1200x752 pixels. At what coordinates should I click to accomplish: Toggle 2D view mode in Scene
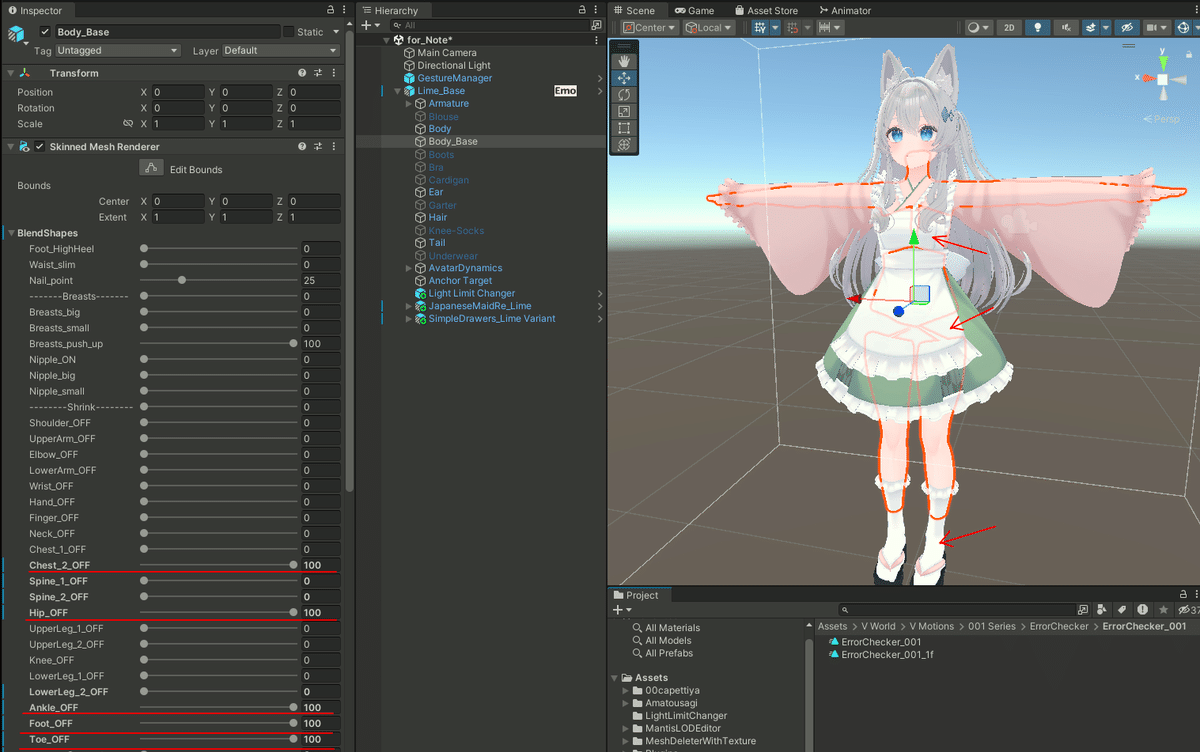click(x=1010, y=28)
